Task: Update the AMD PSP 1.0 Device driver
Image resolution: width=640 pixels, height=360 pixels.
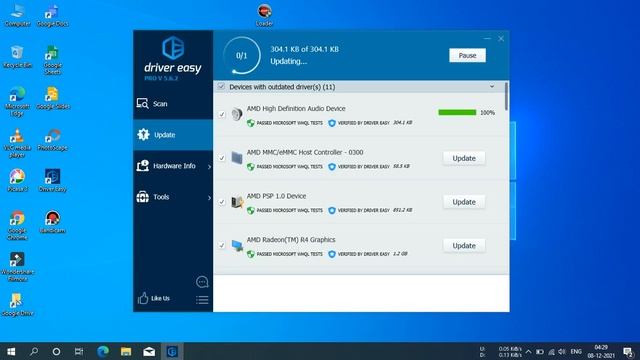Action: [464, 202]
